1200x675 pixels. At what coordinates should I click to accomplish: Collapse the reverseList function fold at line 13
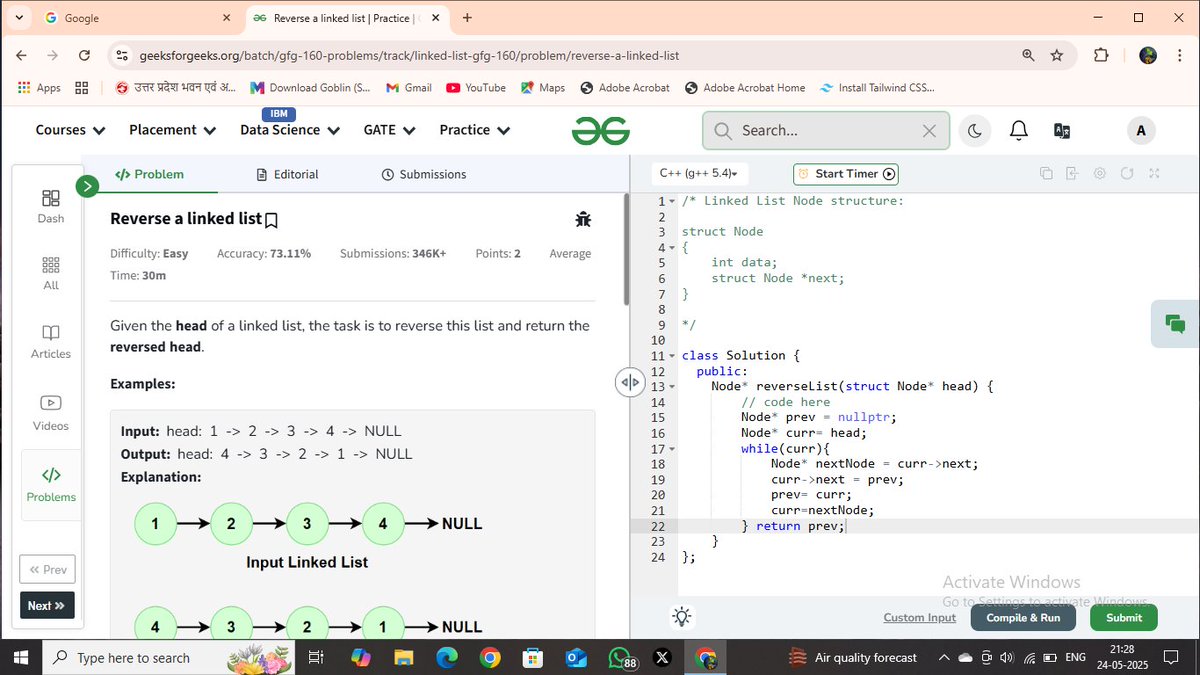(x=672, y=387)
